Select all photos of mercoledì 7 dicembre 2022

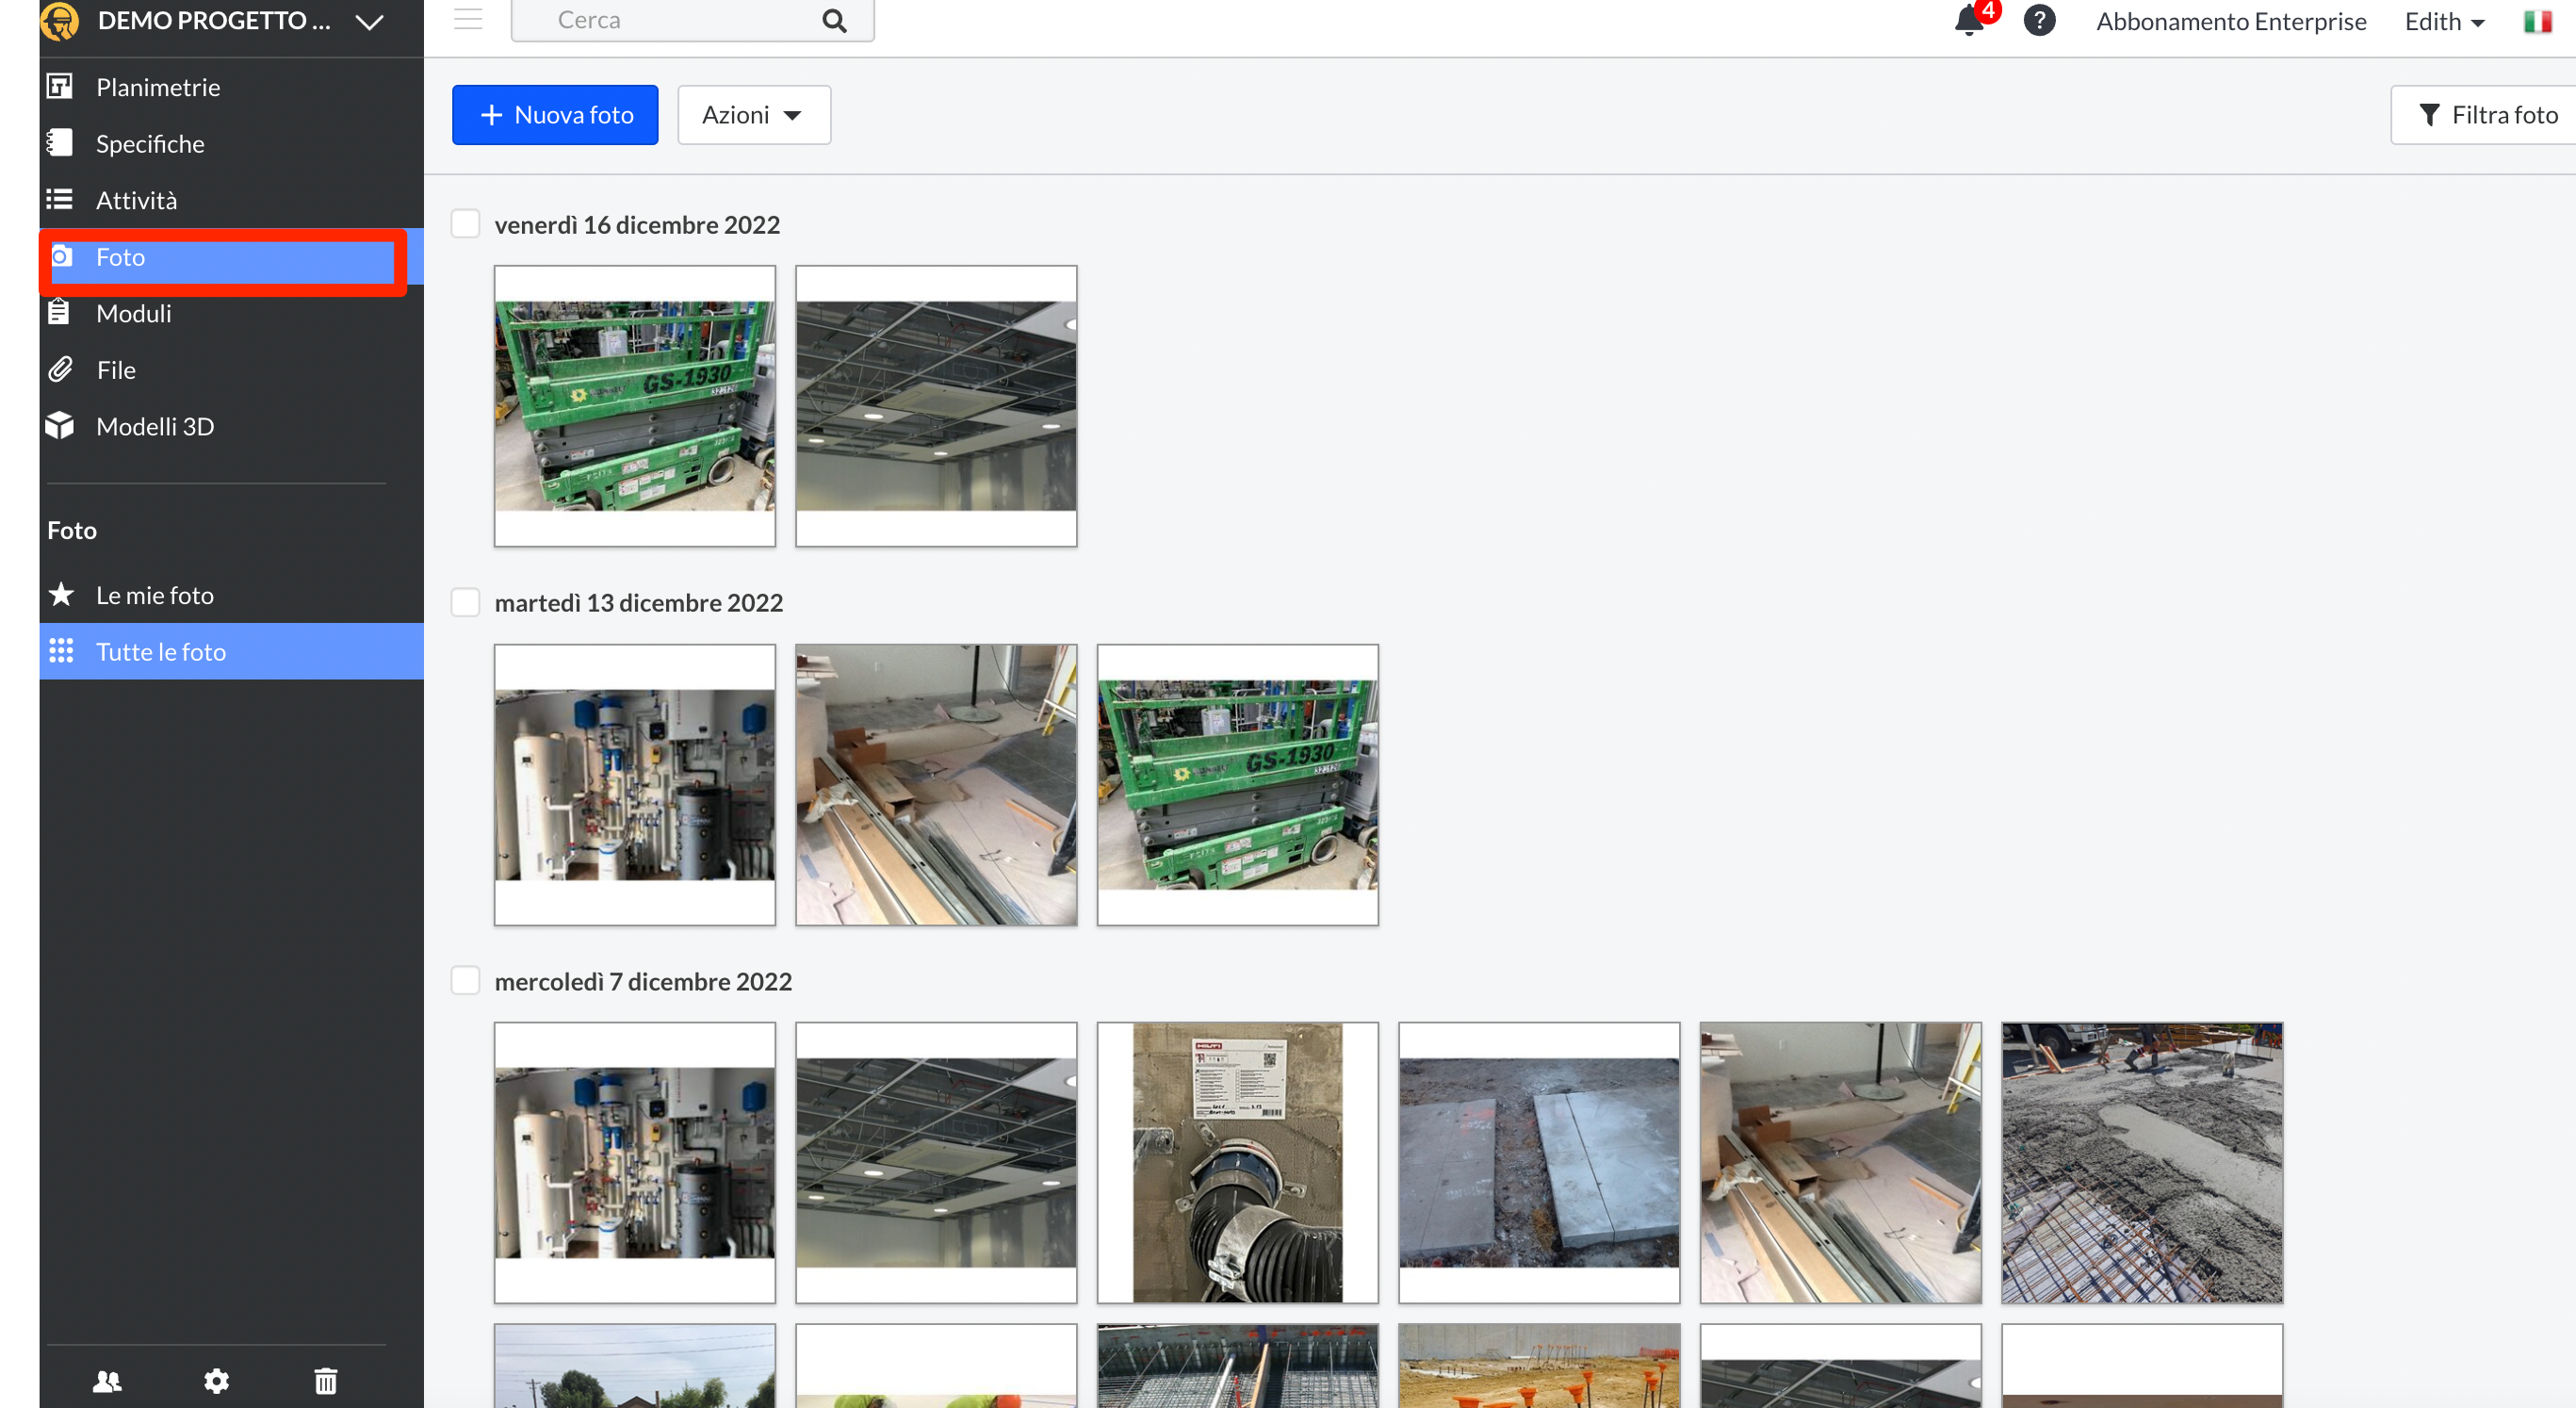click(x=465, y=980)
